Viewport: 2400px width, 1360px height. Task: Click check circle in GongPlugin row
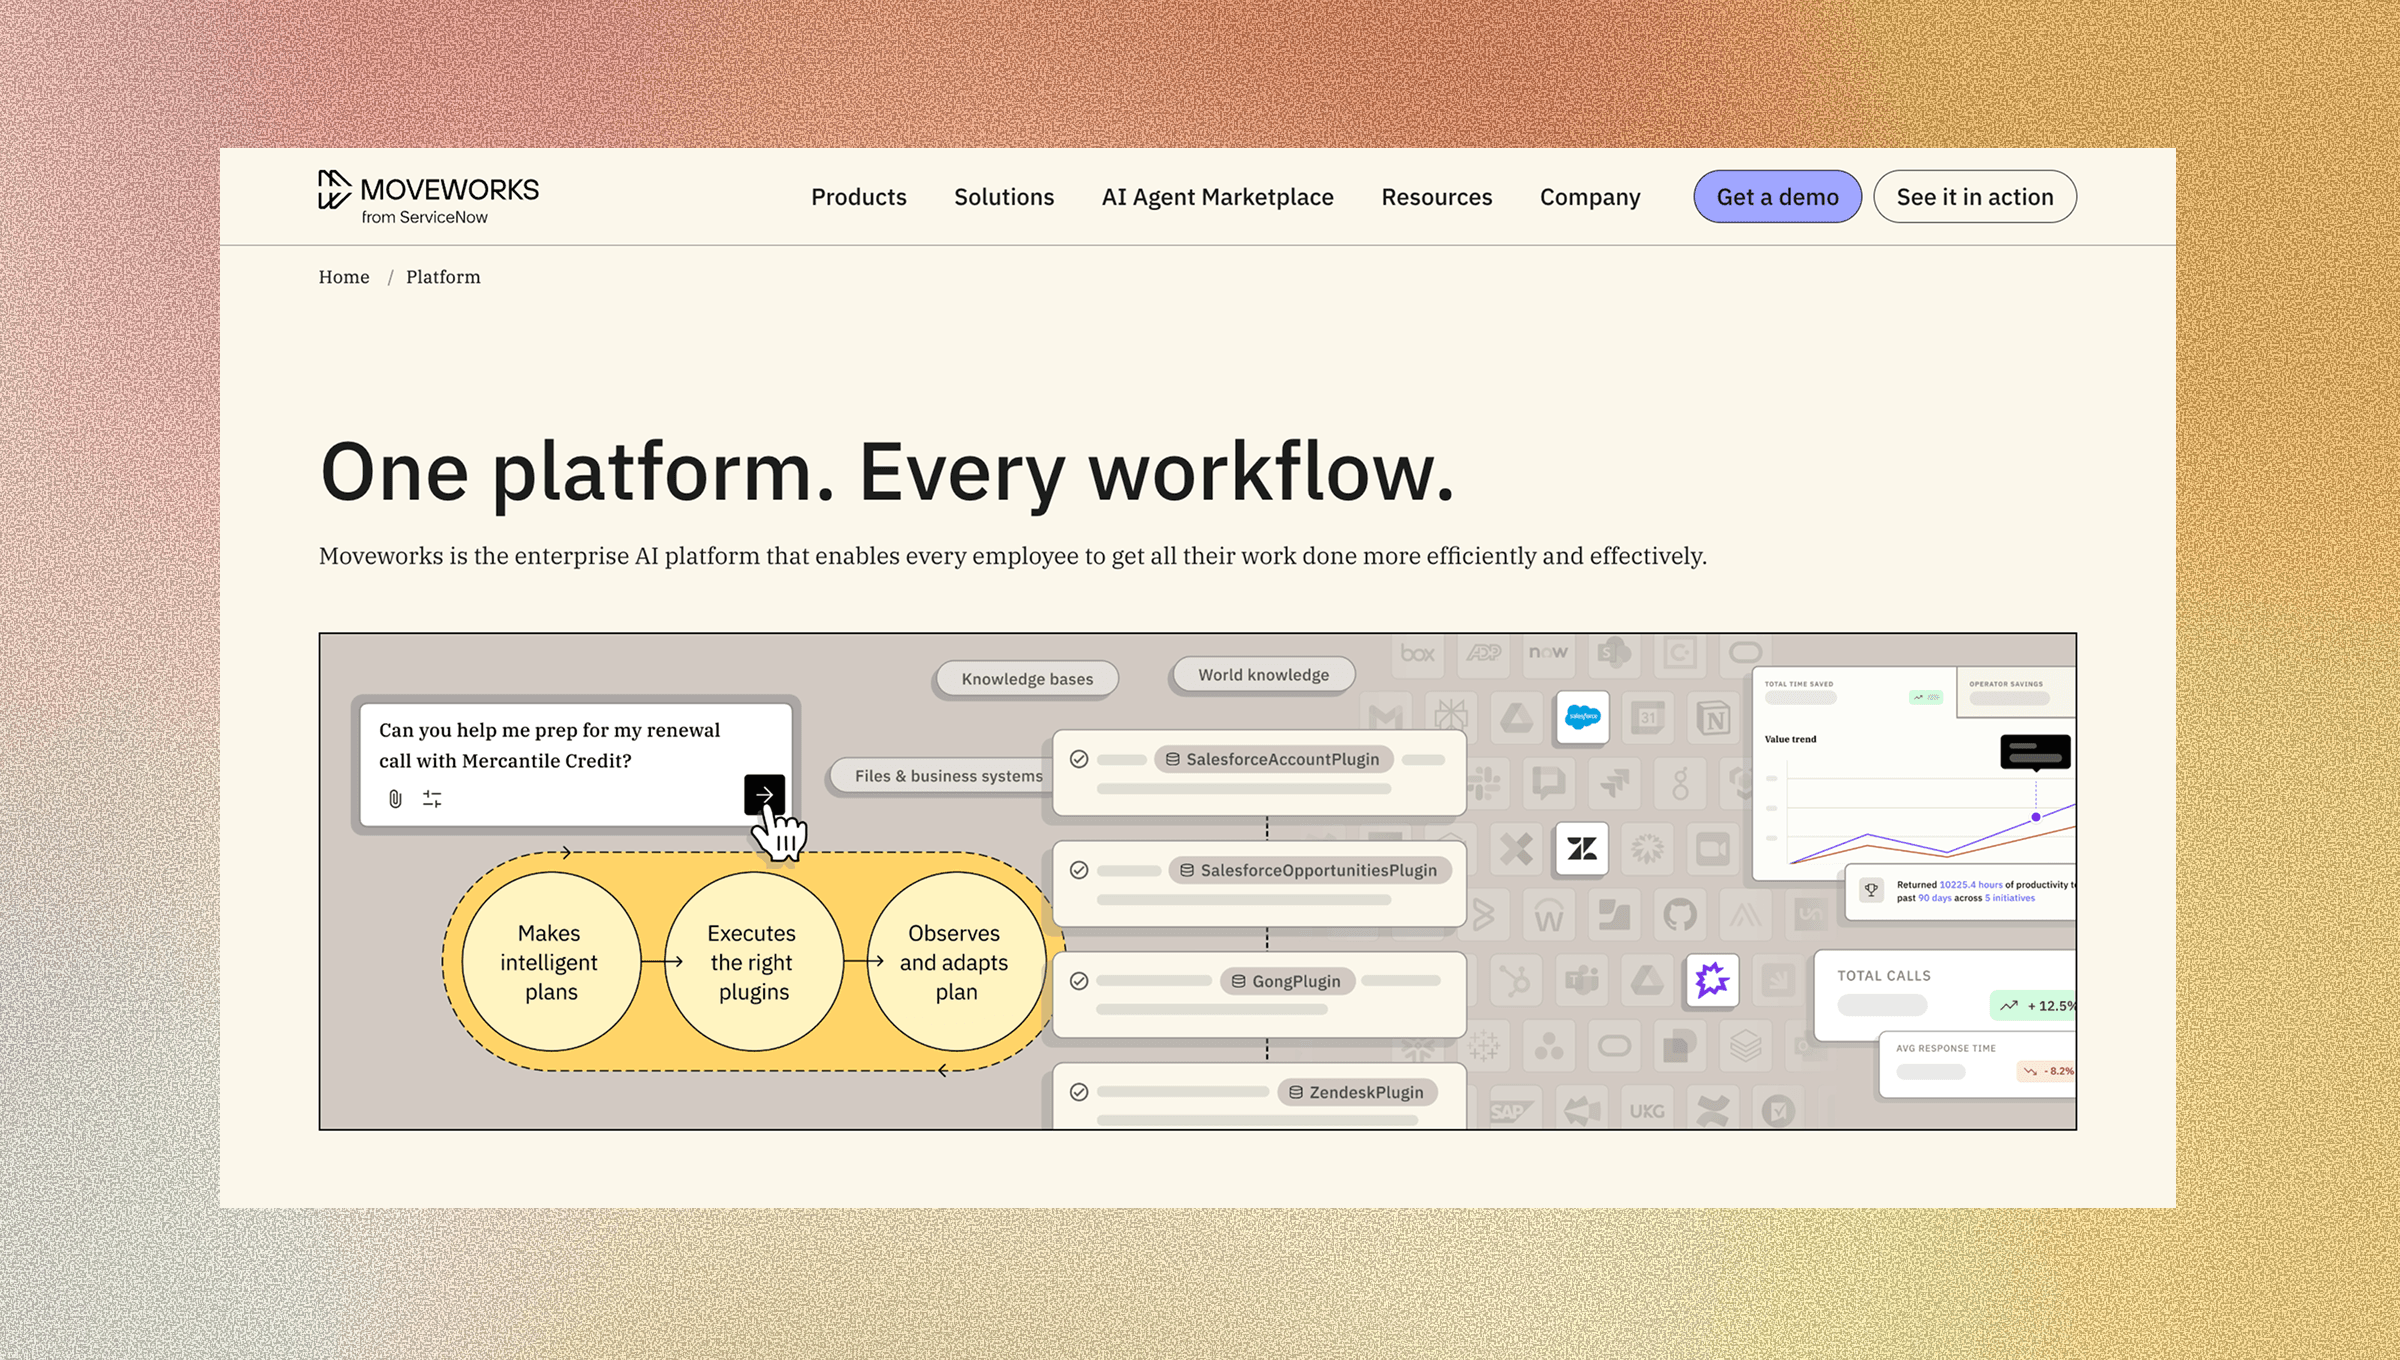1079,981
